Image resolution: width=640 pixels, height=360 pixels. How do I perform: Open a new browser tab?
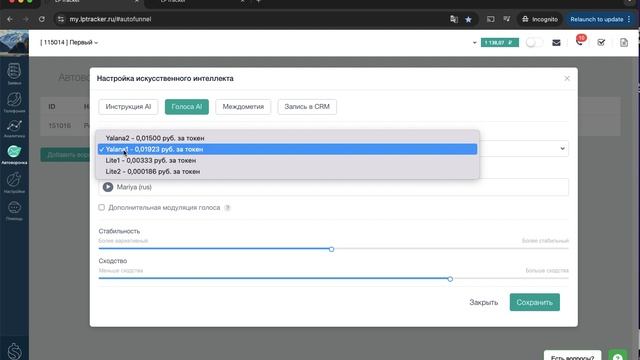258,2
